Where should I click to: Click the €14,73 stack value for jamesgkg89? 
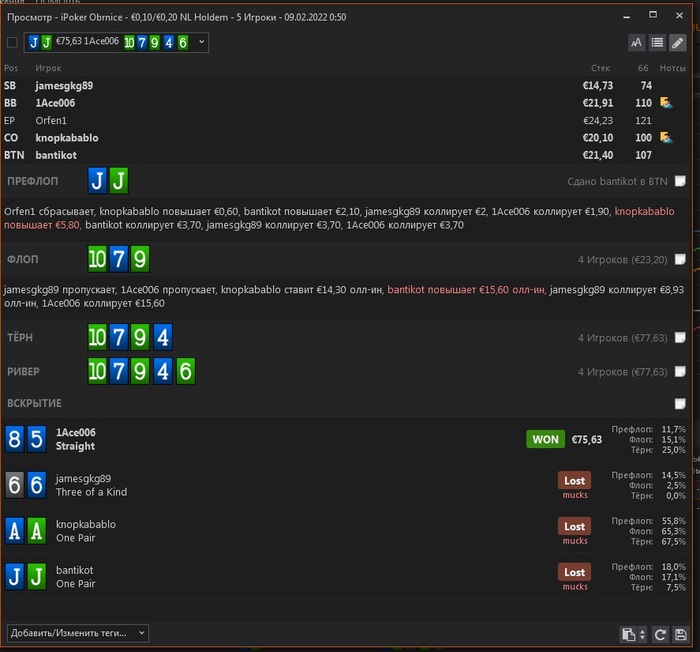tap(598, 86)
